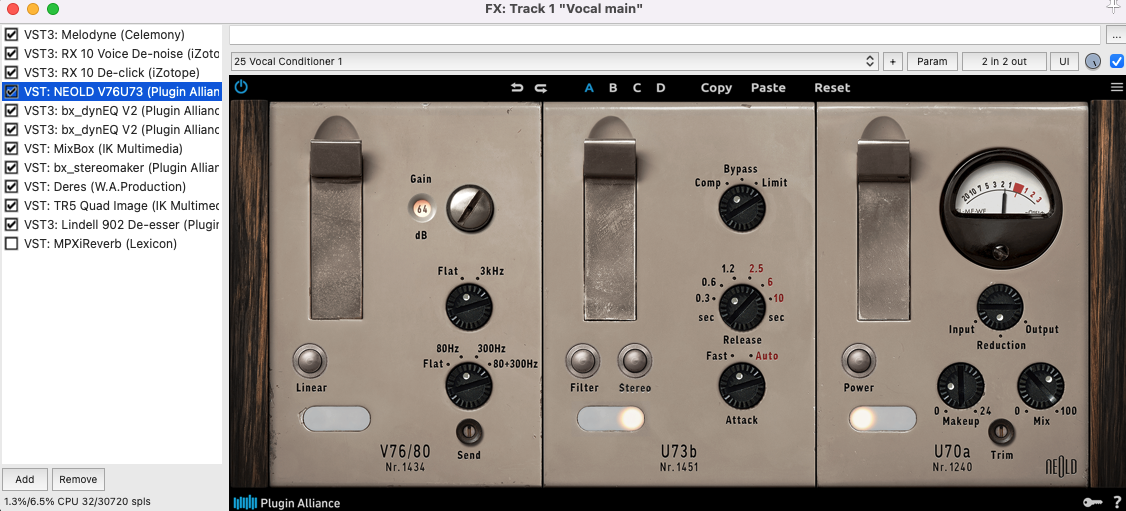Flip the Send toggle switch
Screen dimensions: 1126x511
click(x=469, y=431)
